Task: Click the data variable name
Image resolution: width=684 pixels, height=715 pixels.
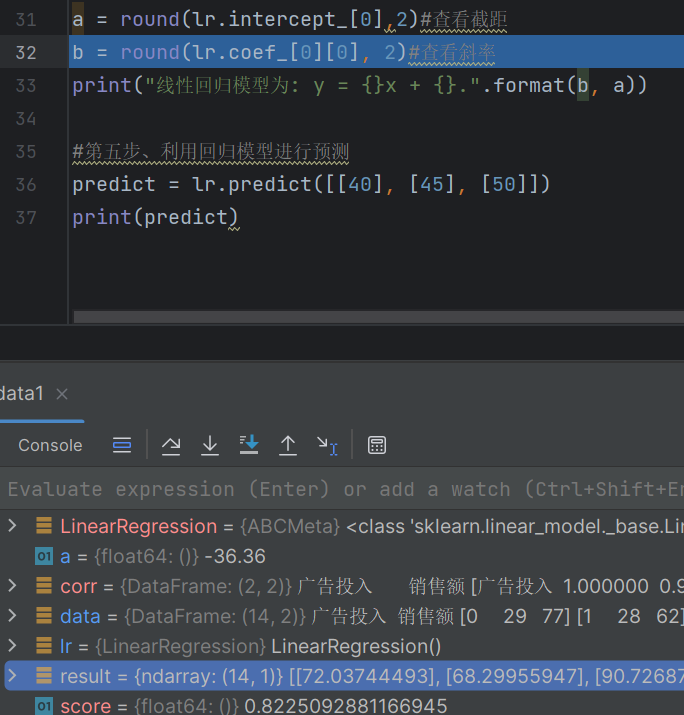Action: click(x=80, y=616)
